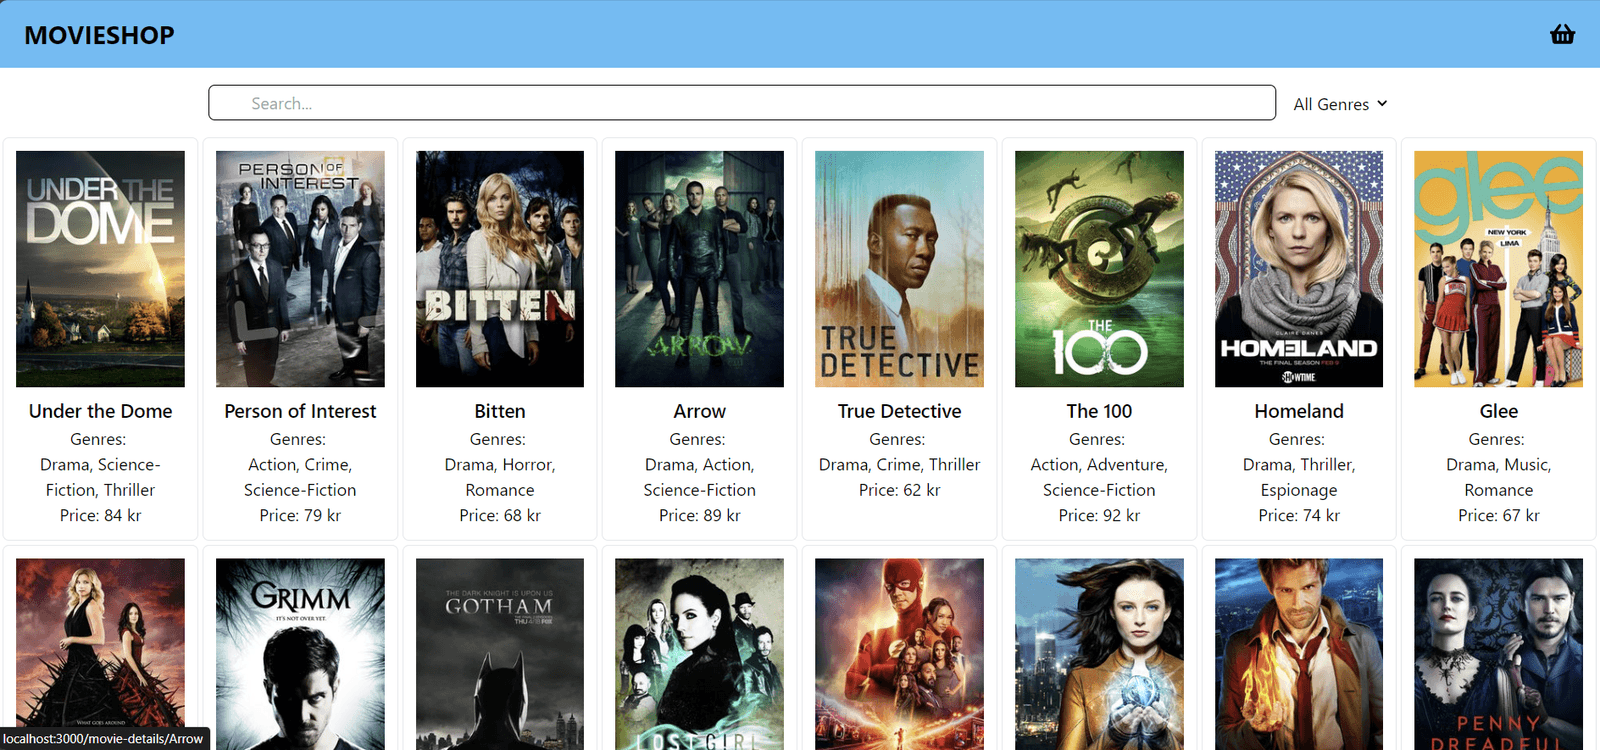
Task: Click 'Drama, Horror, Romance' genres text
Action: (x=500, y=477)
